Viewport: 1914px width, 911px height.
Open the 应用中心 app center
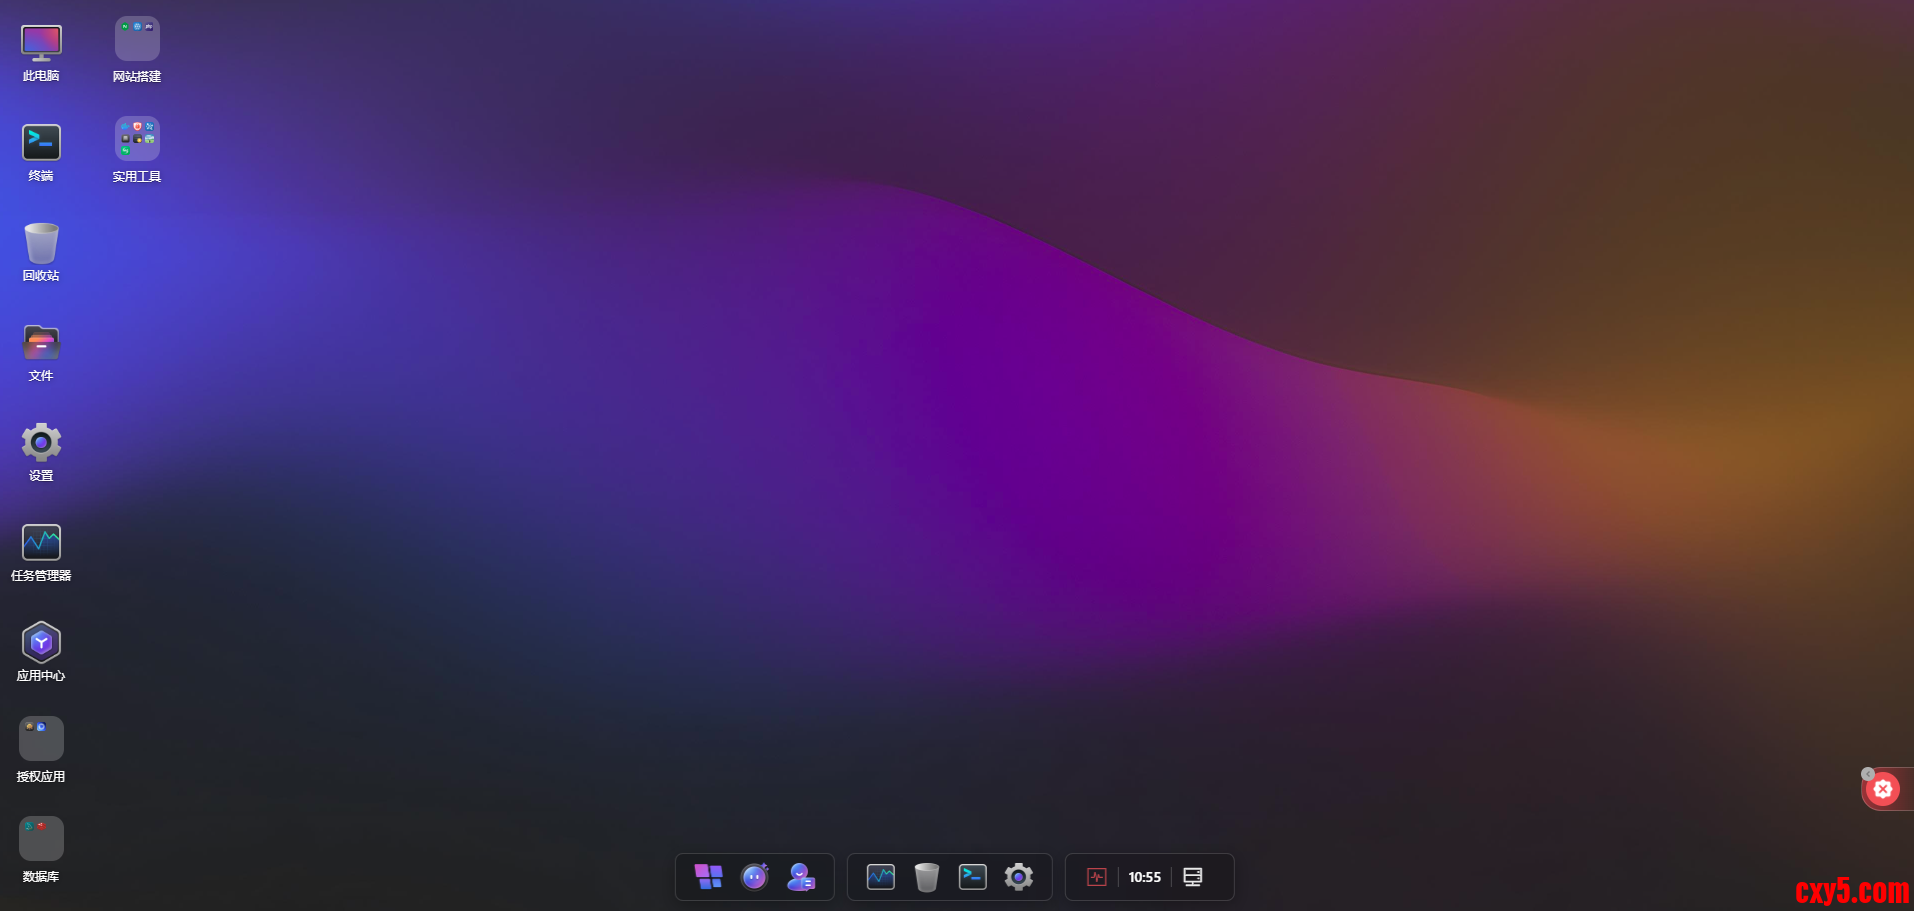pyautogui.click(x=40, y=642)
